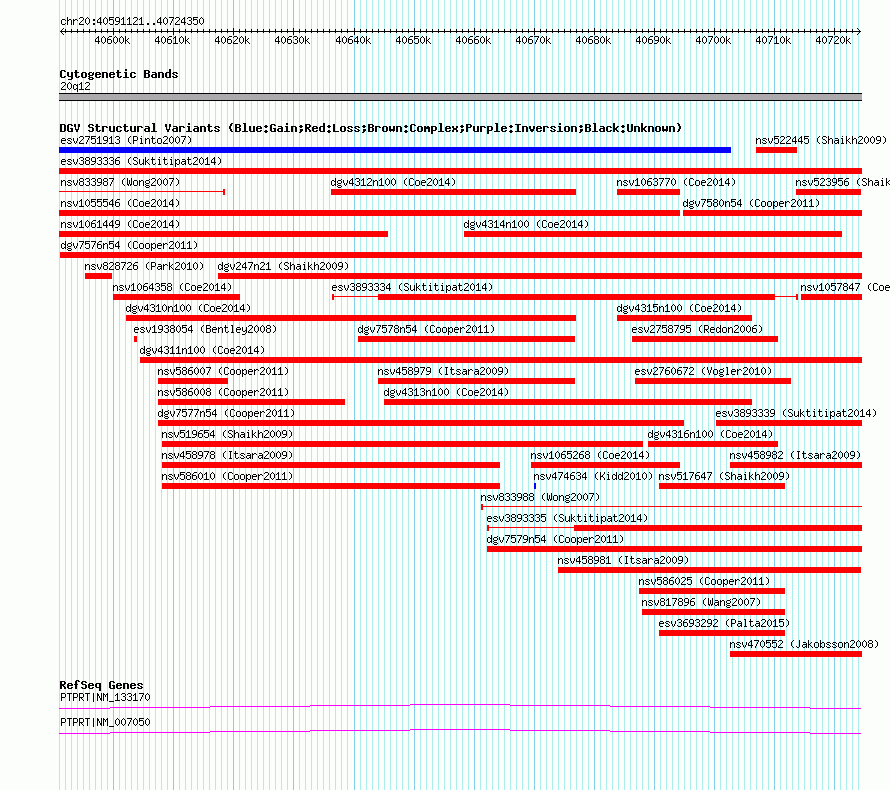
Task: Select nsv470552 (Jakobsson2008) variant
Action: pos(804,644)
